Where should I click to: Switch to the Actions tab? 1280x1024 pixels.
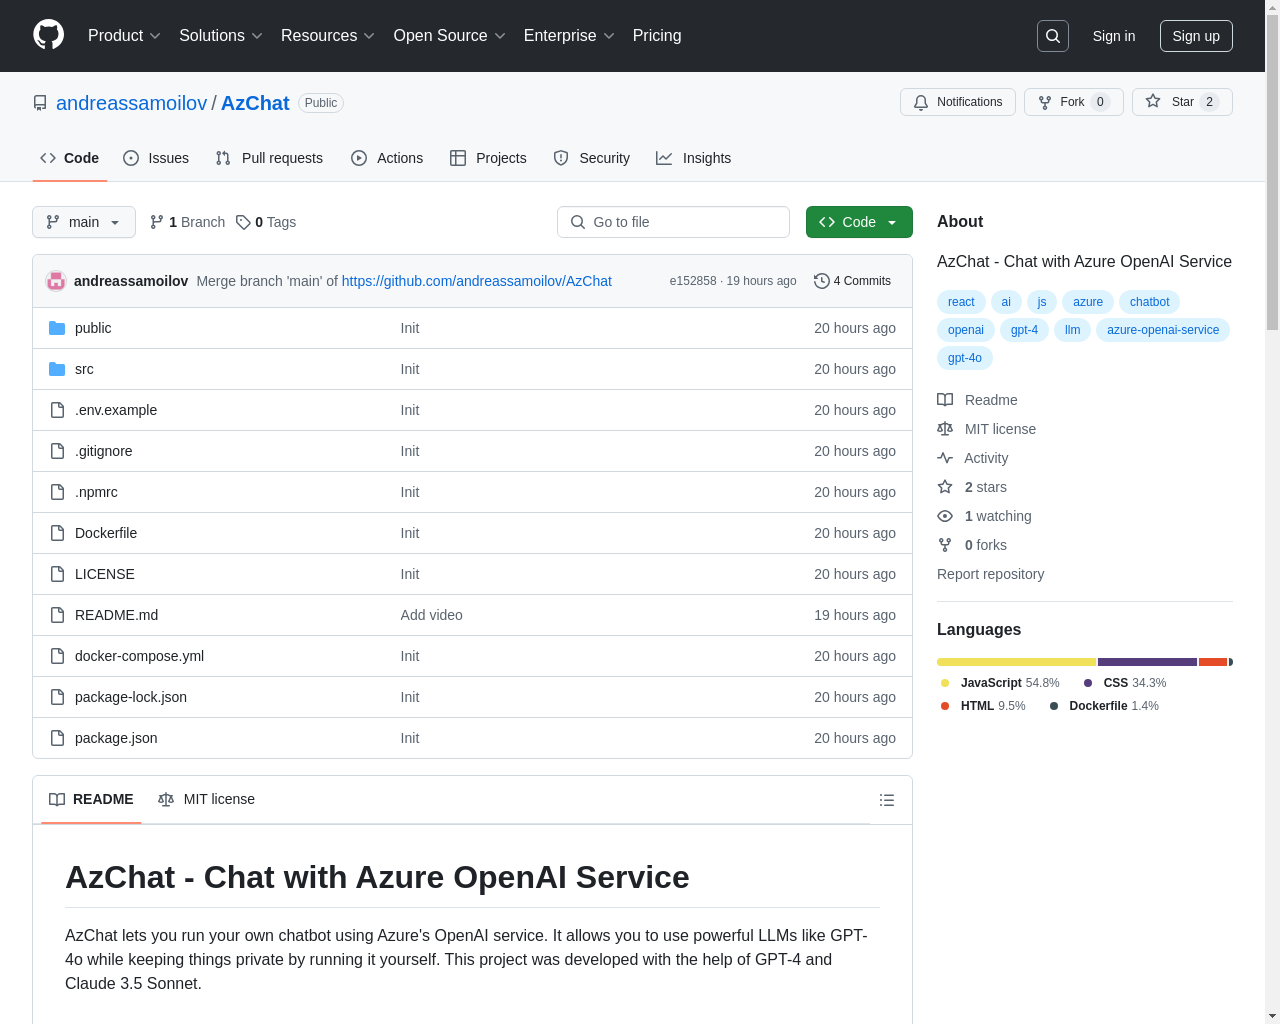387,158
